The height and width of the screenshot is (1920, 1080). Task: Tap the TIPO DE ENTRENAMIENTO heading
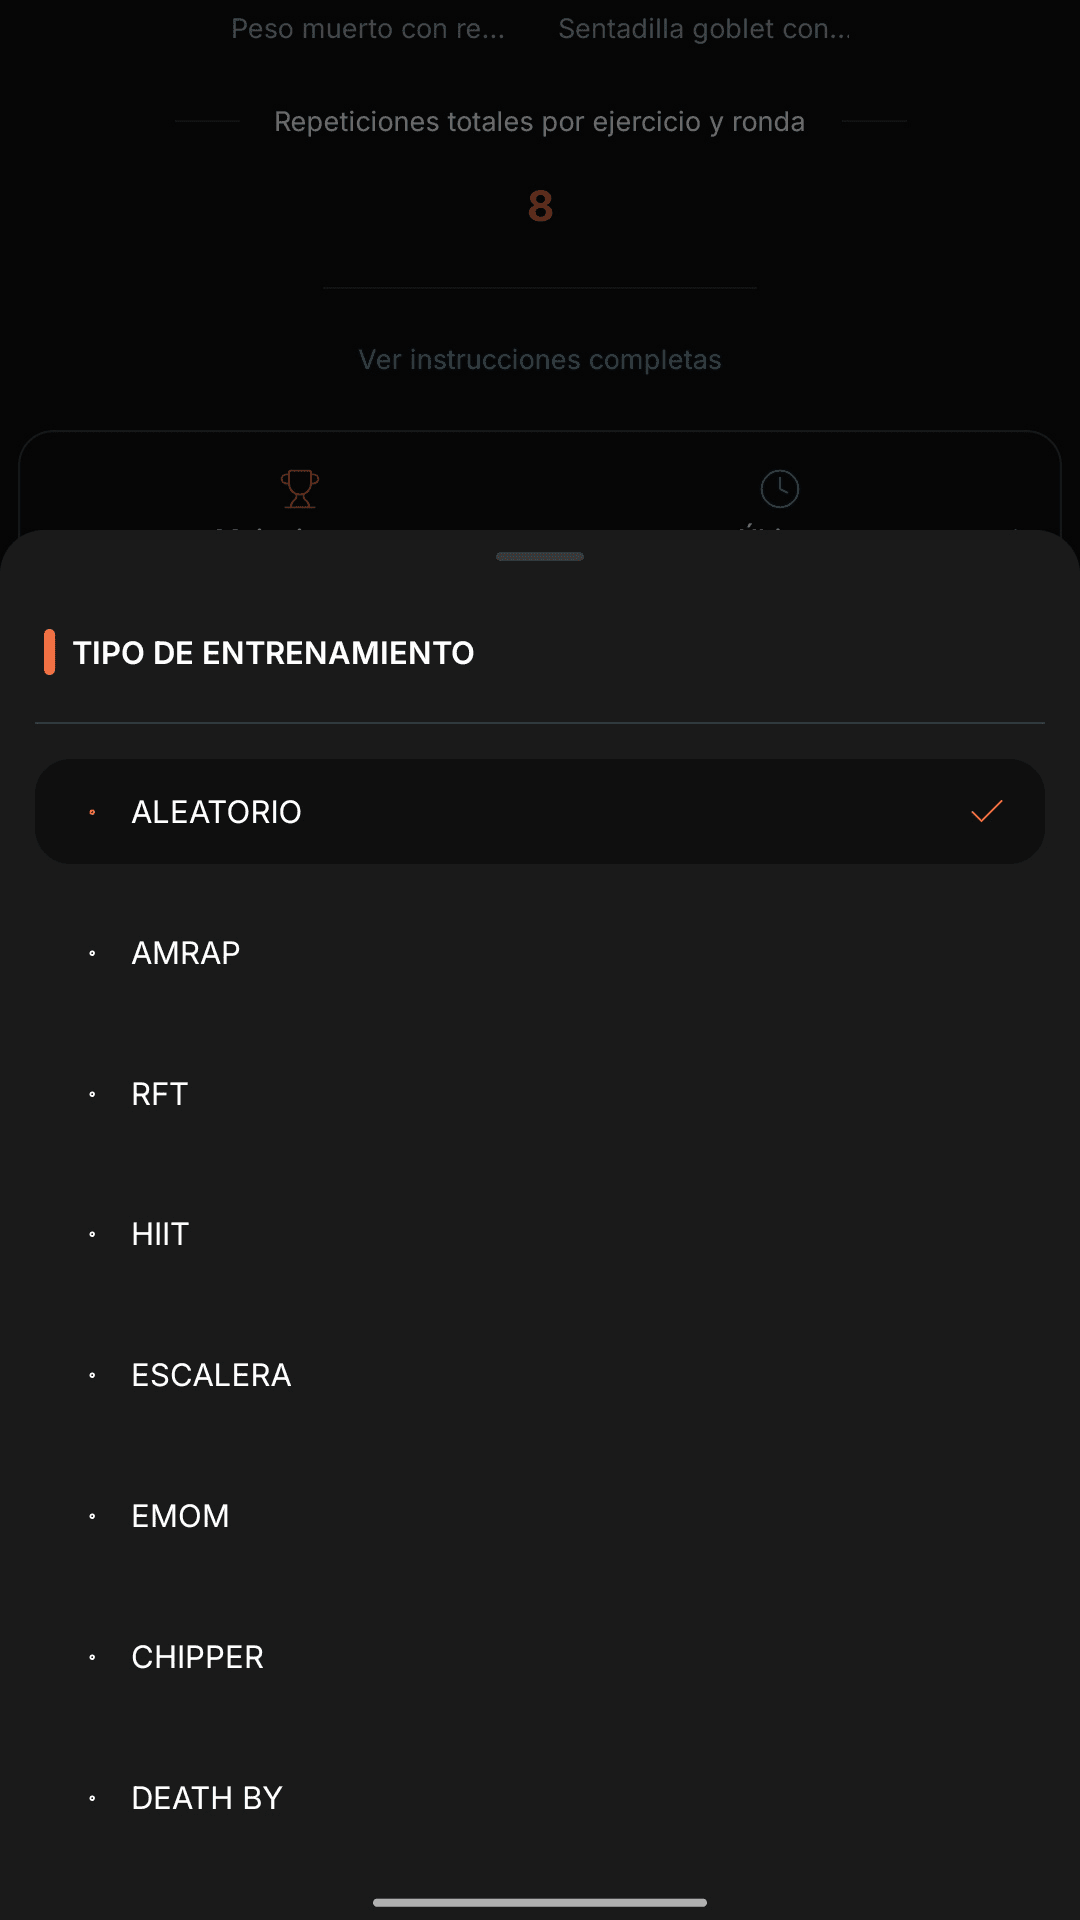click(x=273, y=653)
